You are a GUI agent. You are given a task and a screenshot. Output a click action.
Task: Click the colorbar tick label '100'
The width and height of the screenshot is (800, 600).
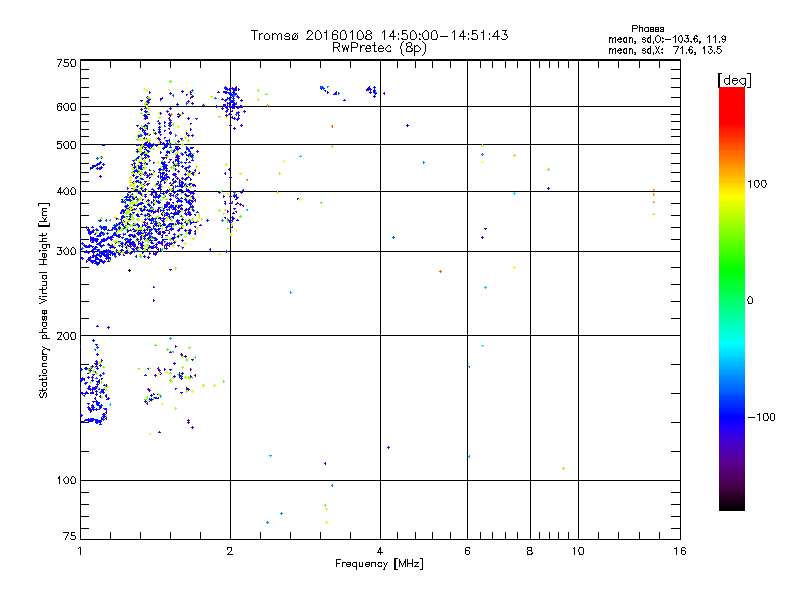[x=757, y=184]
